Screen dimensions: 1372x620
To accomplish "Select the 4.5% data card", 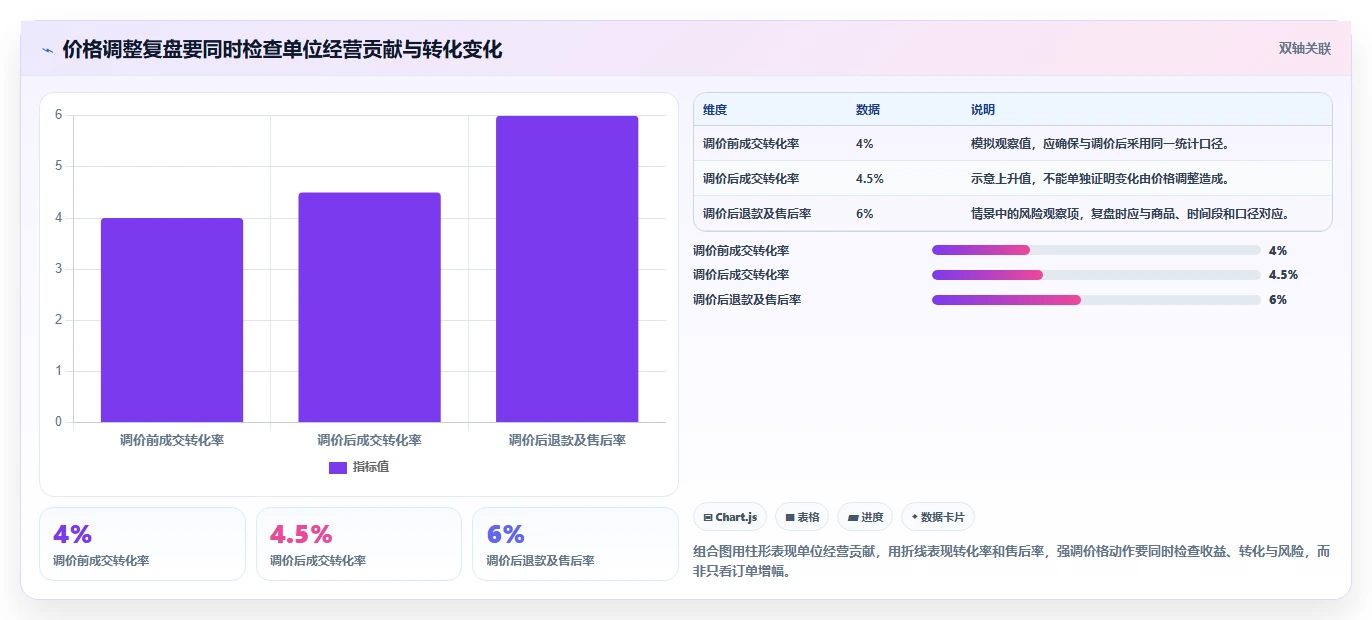I will point(359,544).
